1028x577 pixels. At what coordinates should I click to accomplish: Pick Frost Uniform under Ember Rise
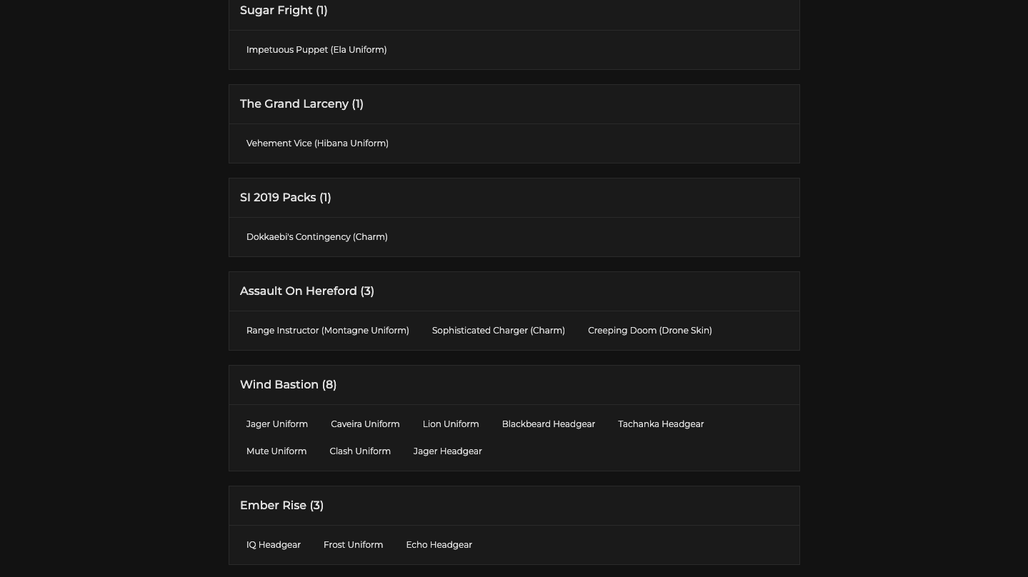[353, 545]
